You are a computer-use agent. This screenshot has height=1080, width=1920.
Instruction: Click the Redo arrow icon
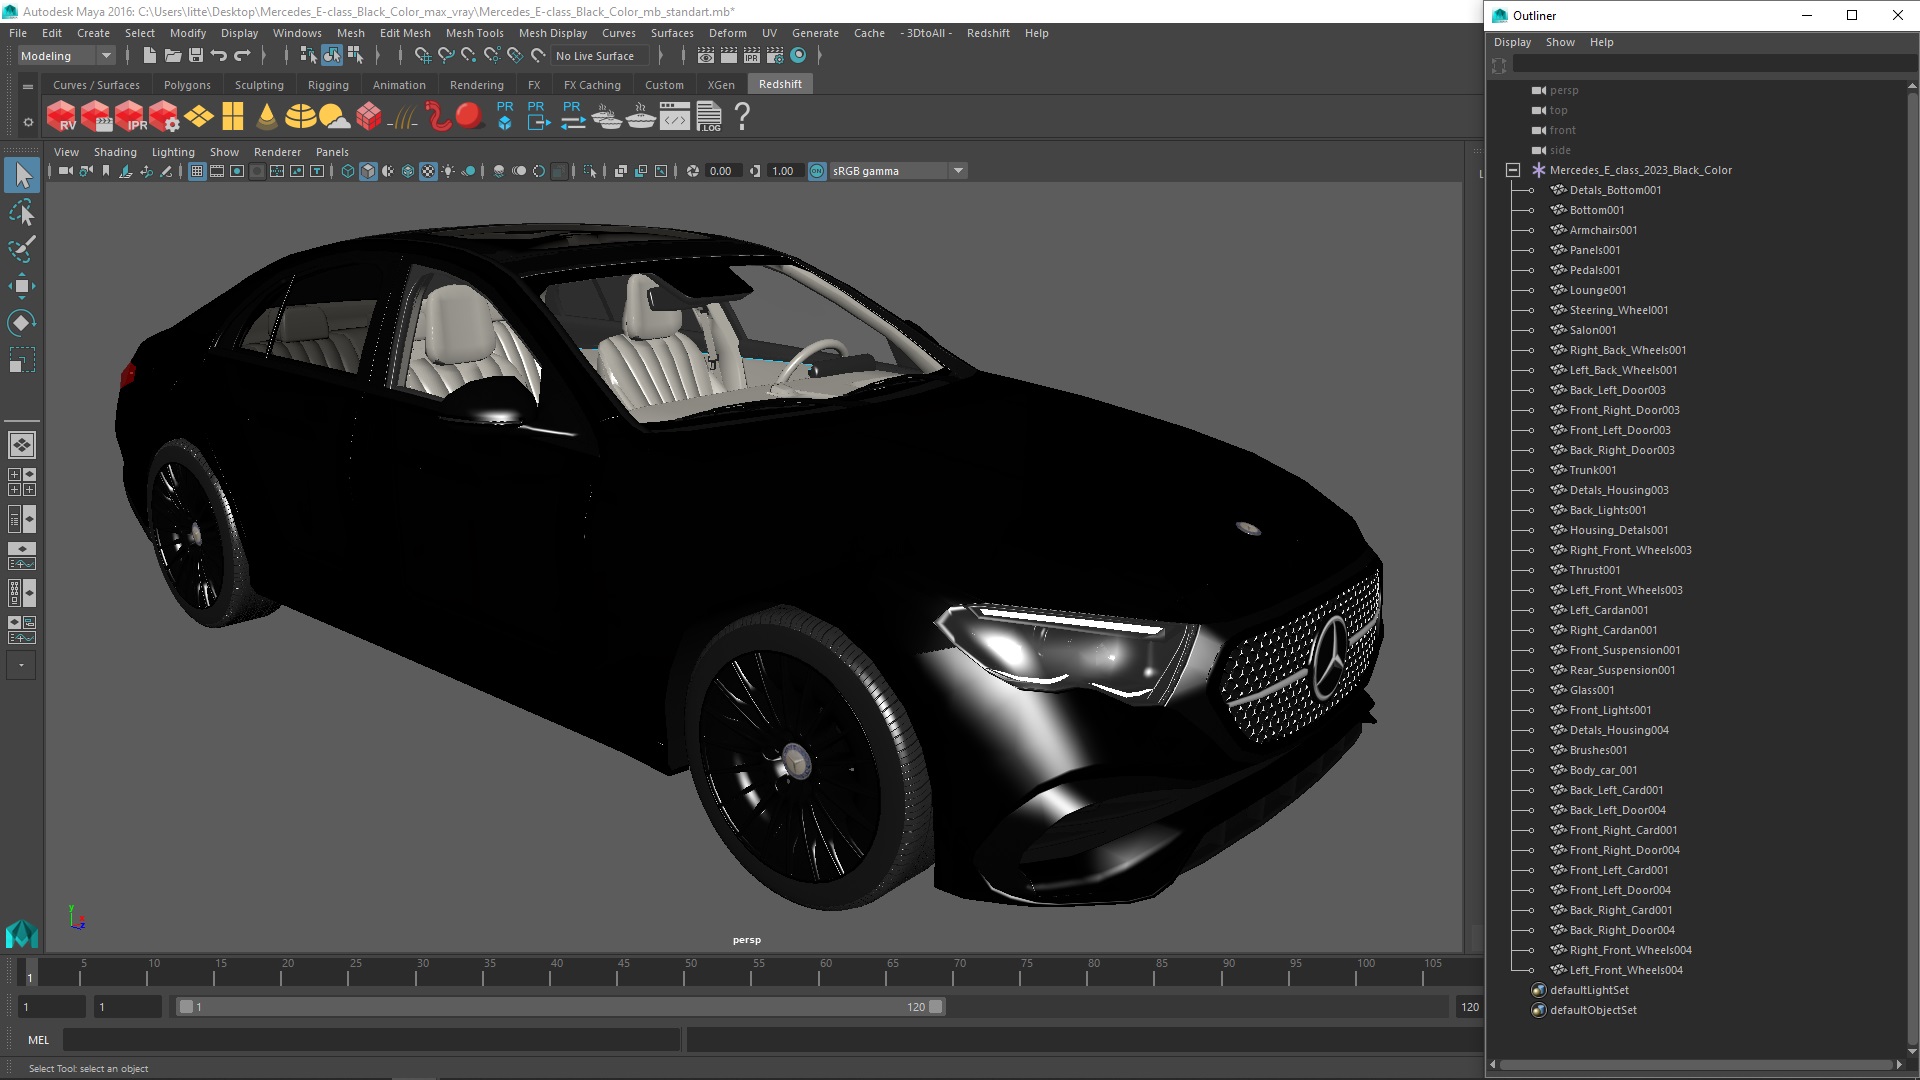[x=242, y=56]
